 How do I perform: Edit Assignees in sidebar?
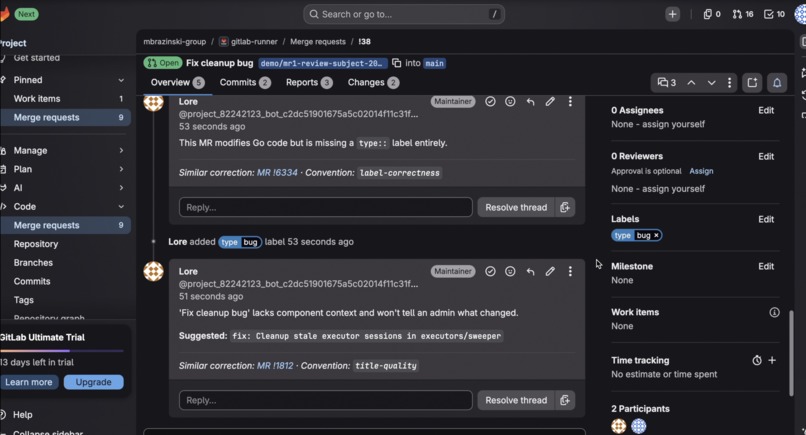tap(766, 110)
